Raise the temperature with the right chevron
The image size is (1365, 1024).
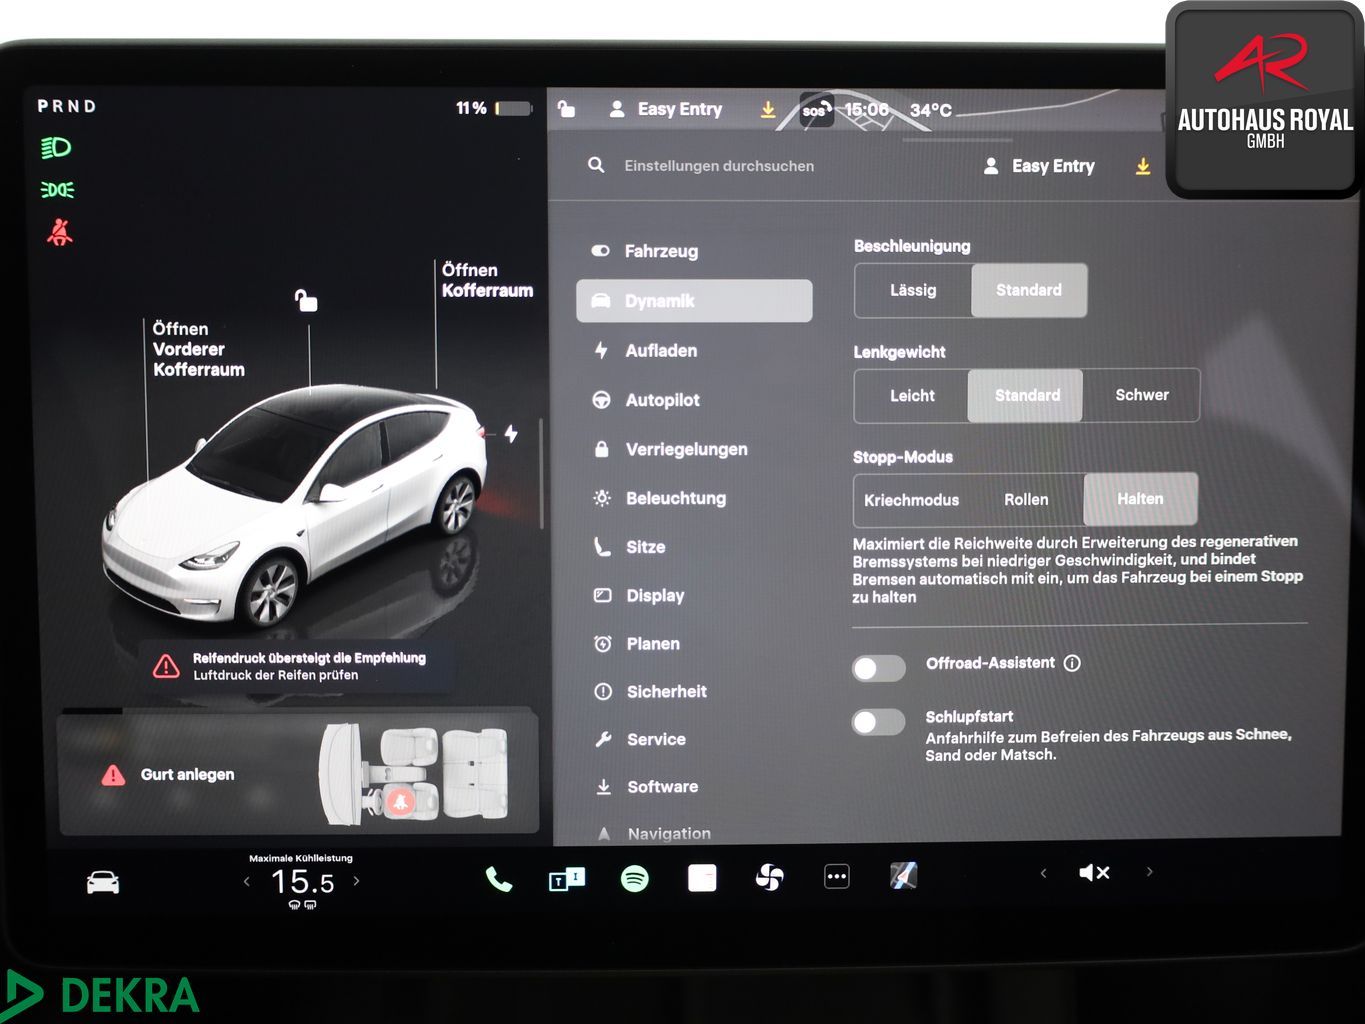(x=356, y=881)
